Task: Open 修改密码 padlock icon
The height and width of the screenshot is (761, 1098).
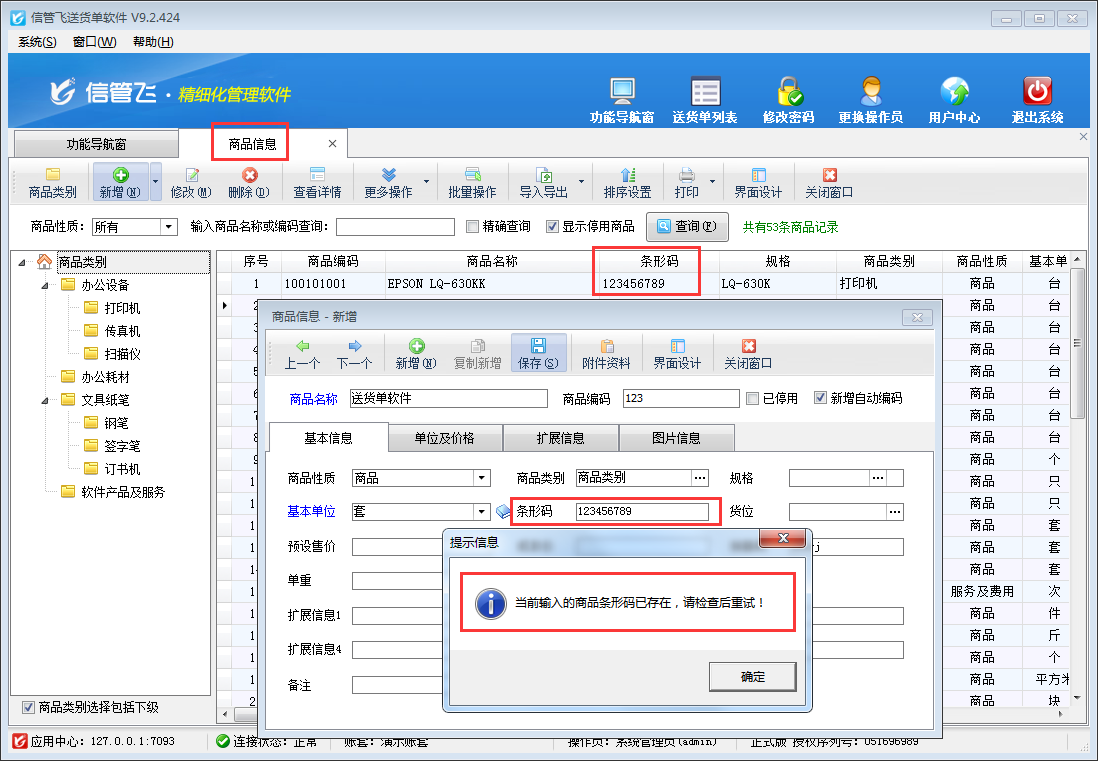Action: click(x=789, y=92)
